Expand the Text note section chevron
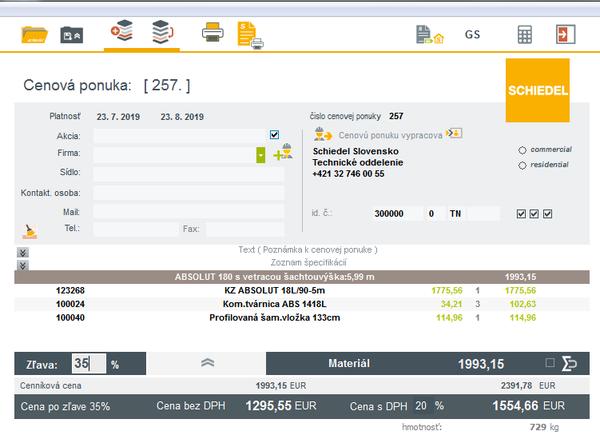The width and height of the screenshot is (600, 447). tap(22, 254)
